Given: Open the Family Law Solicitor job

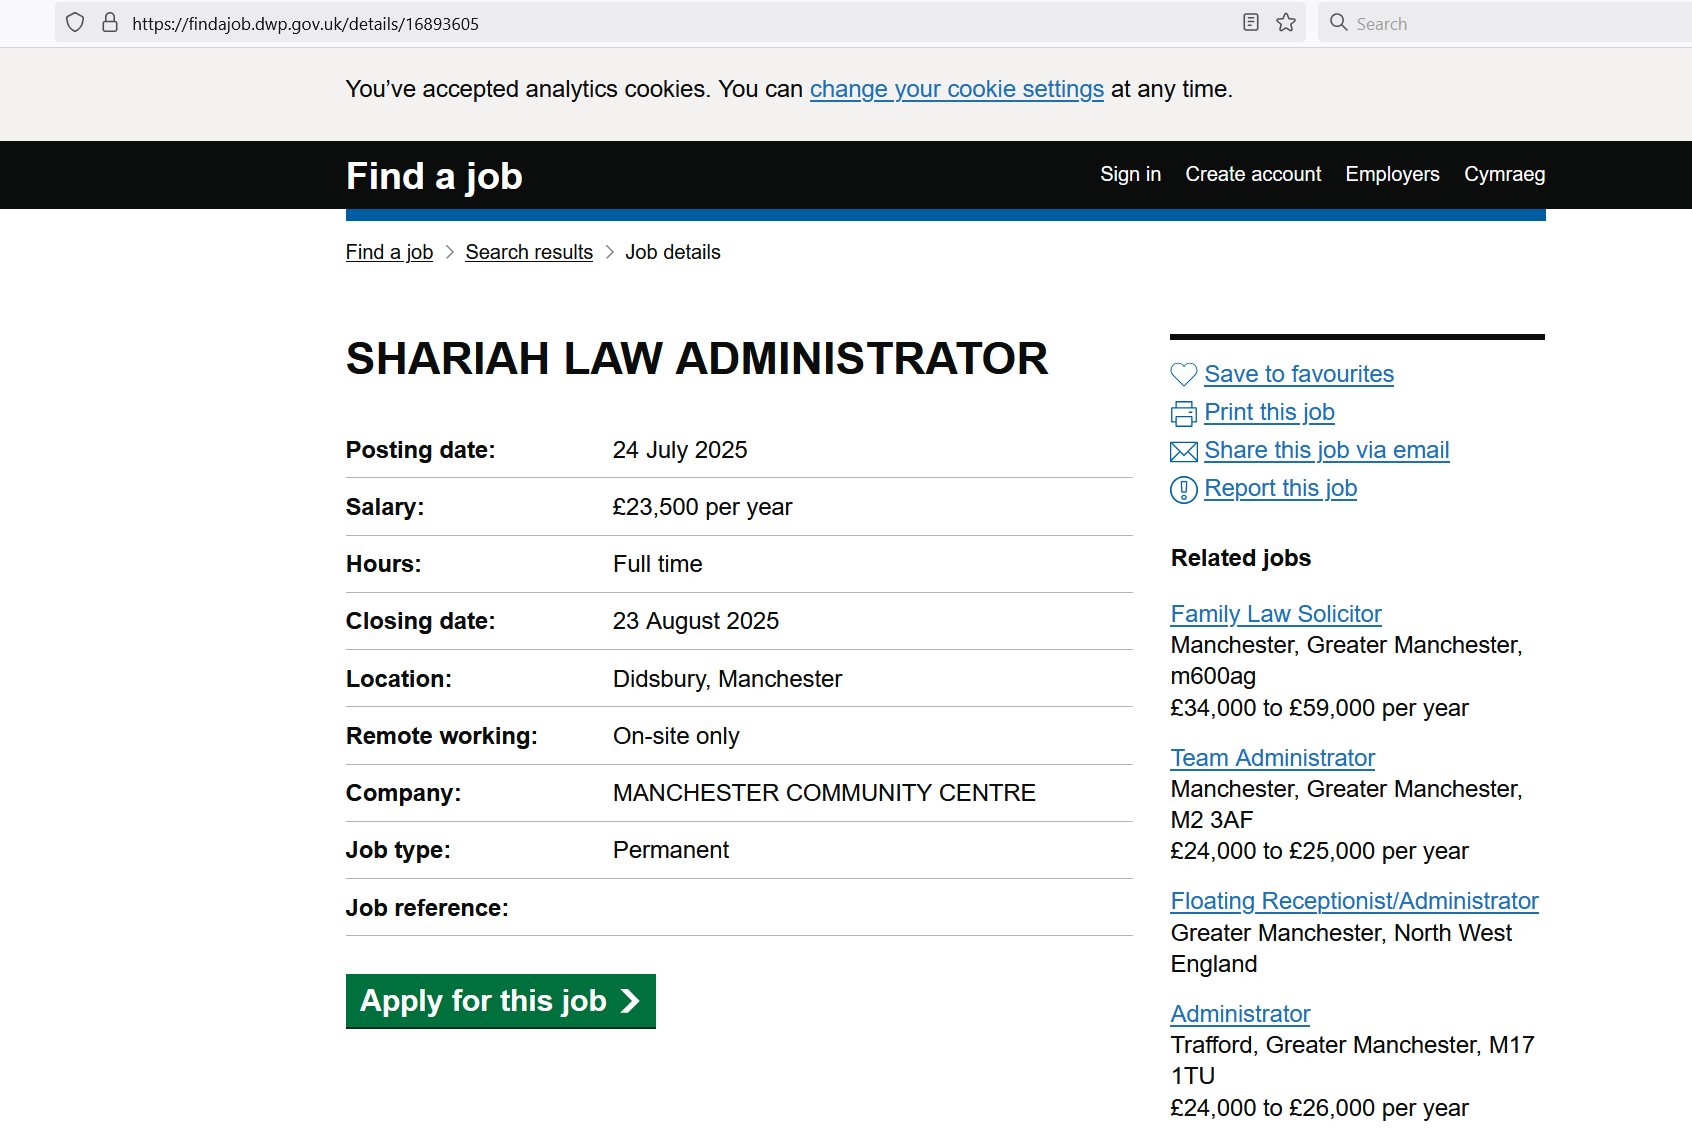Looking at the screenshot, I should pyautogui.click(x=1276, y=614).
